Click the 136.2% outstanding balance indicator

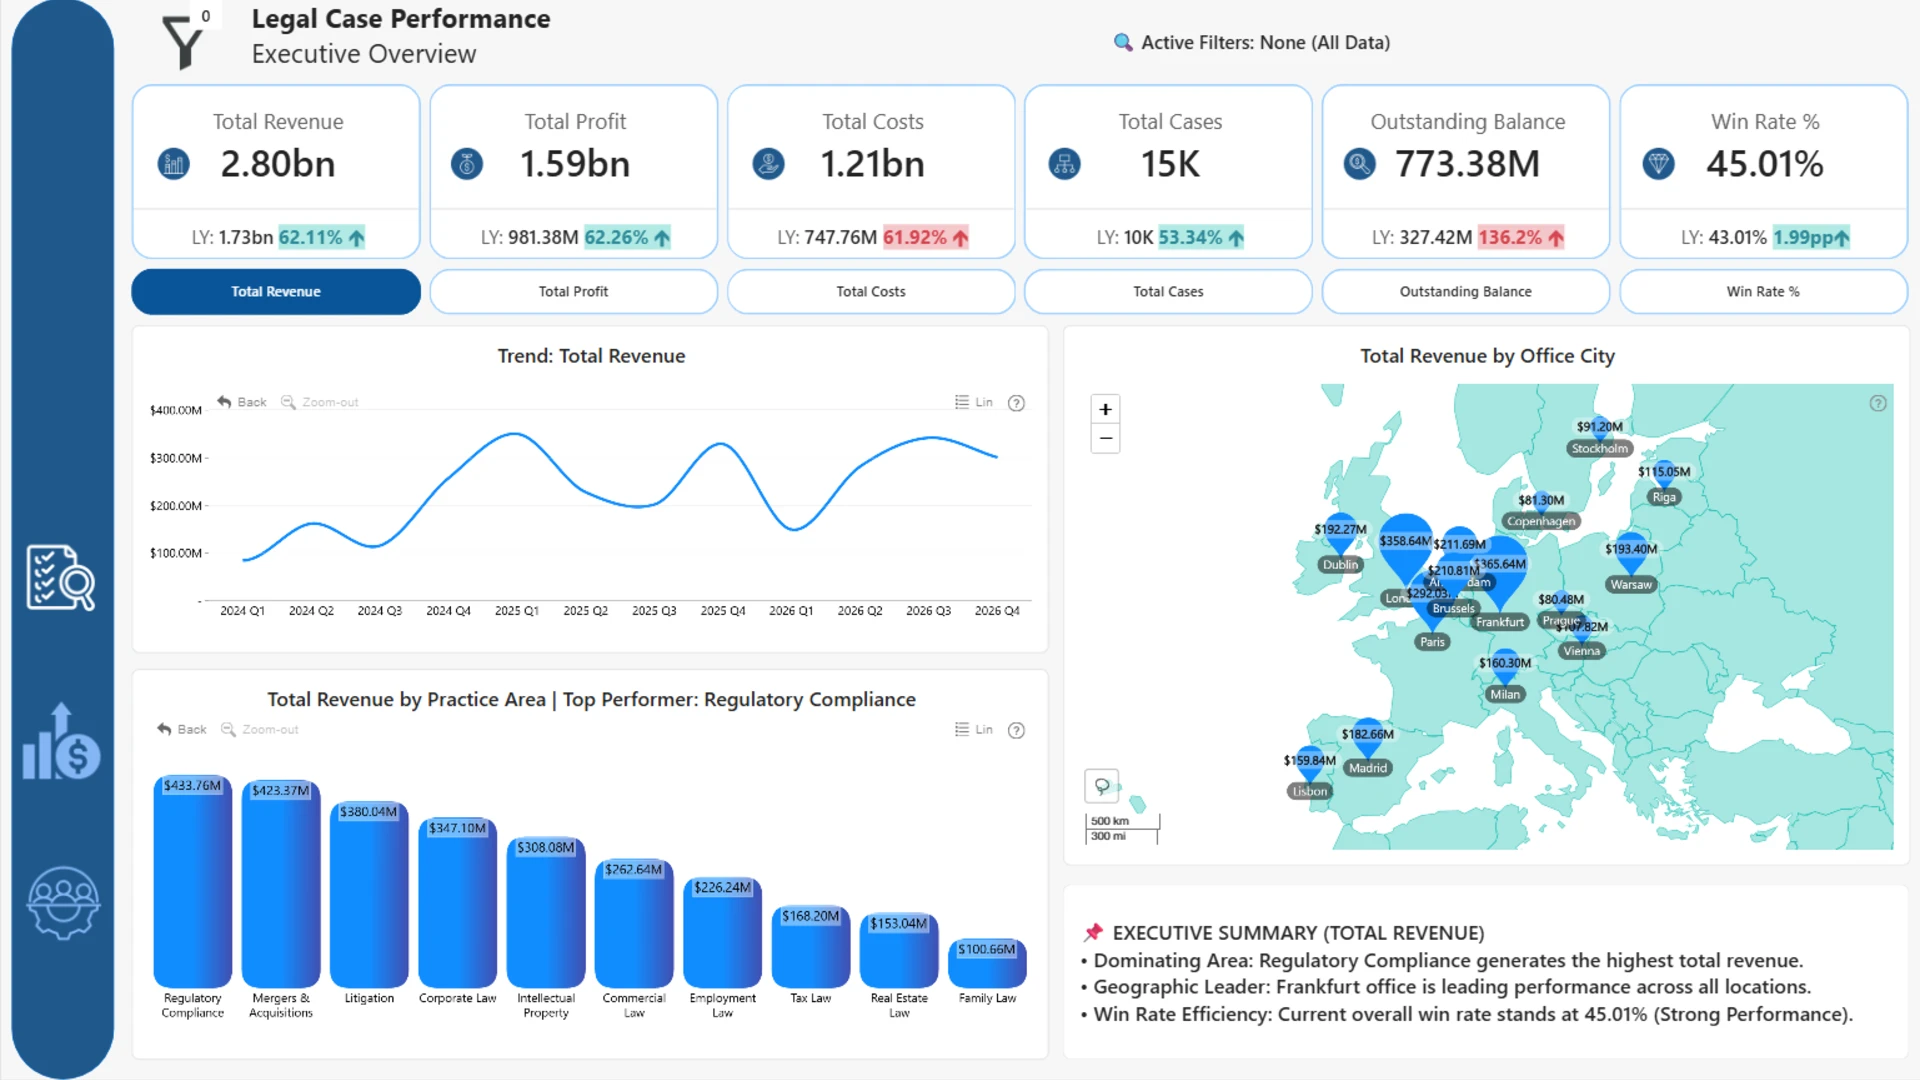pyautogui.click(x=1521, y=237)
